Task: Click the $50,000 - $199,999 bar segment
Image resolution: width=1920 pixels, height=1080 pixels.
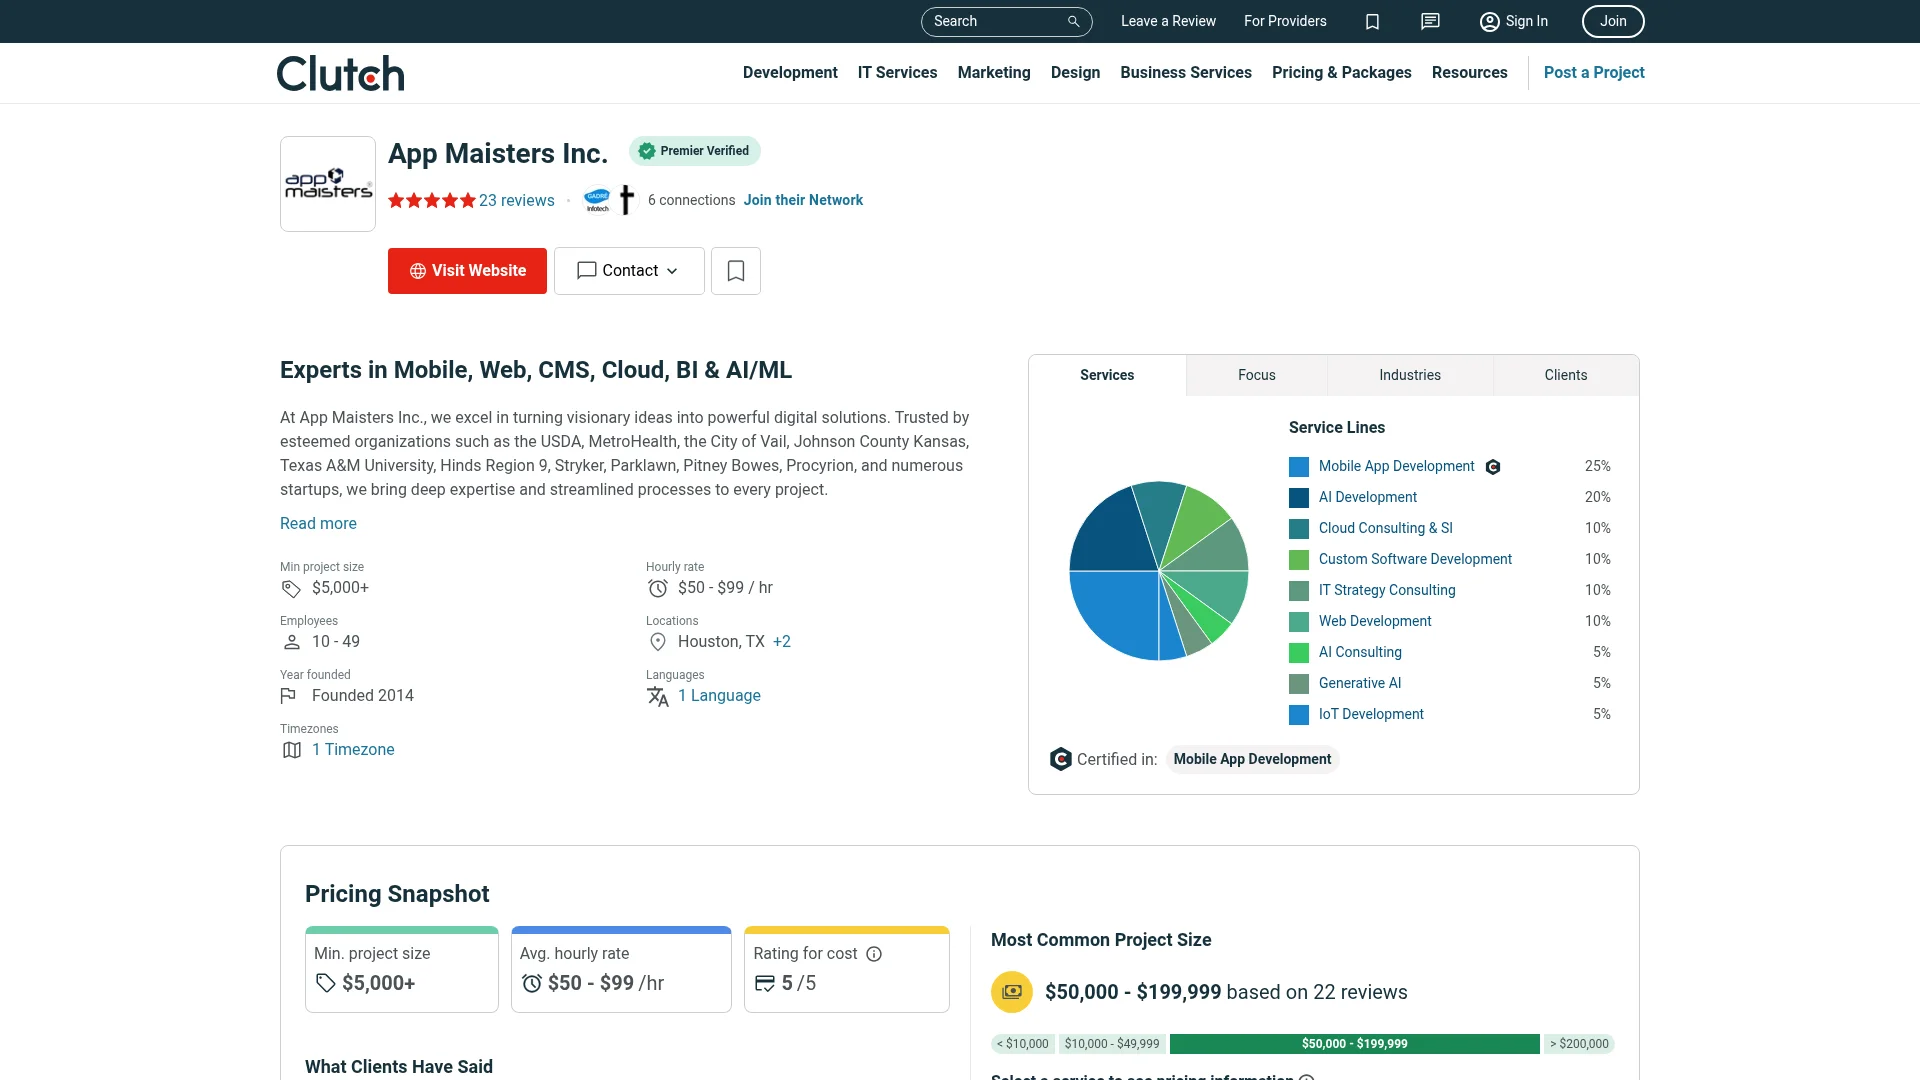Action: [x=1354, y=1044]
